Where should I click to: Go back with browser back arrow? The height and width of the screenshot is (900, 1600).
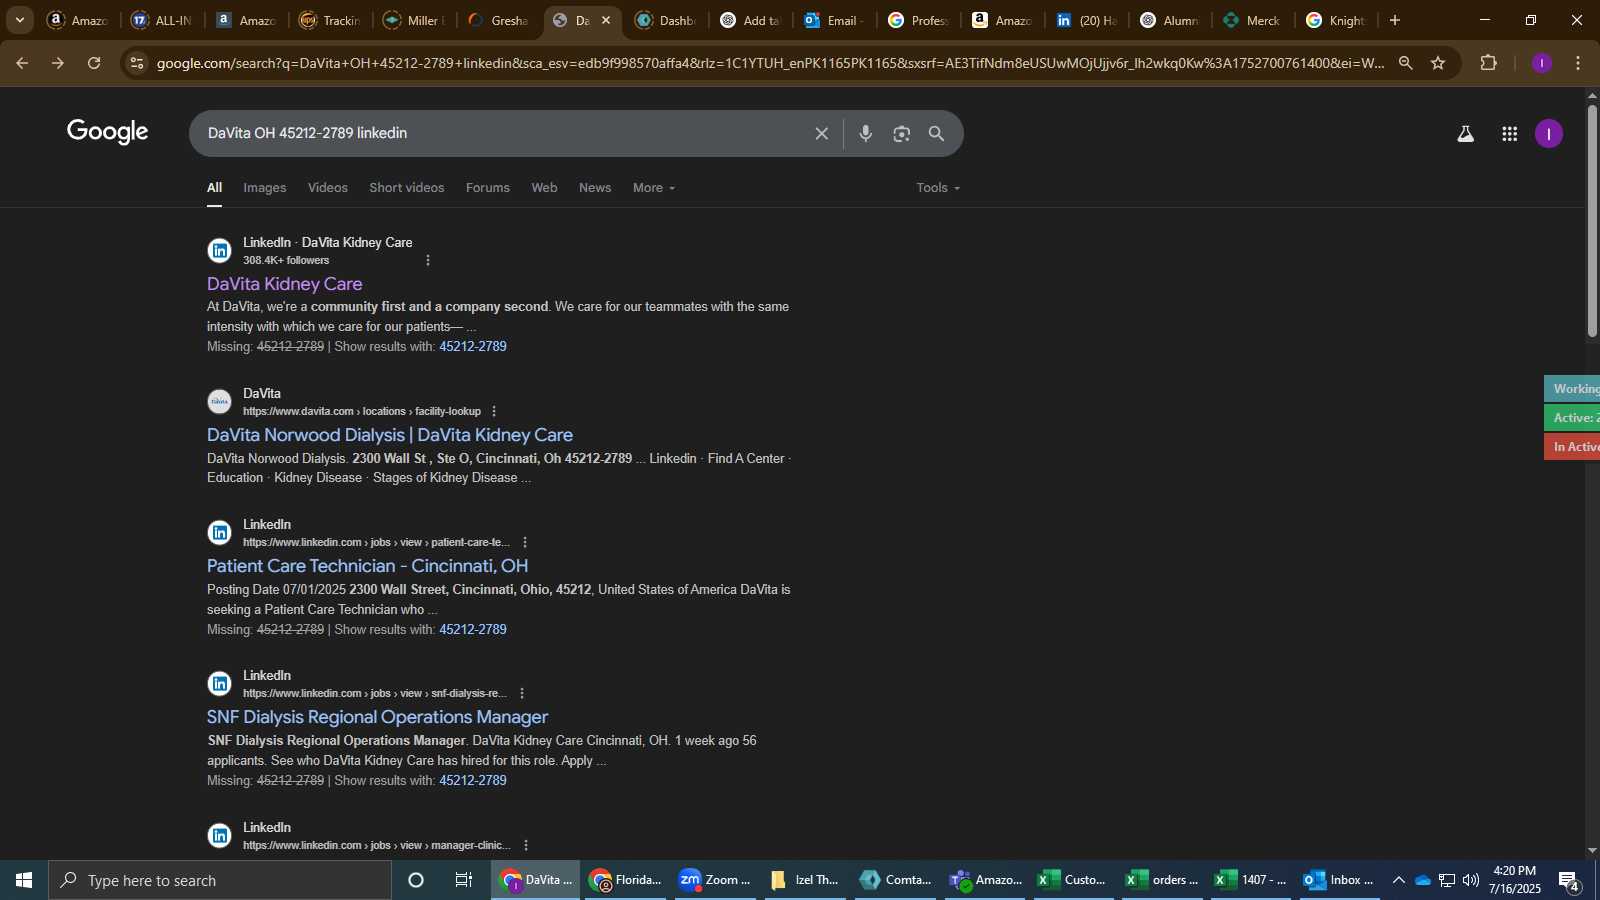click(22, 63)
